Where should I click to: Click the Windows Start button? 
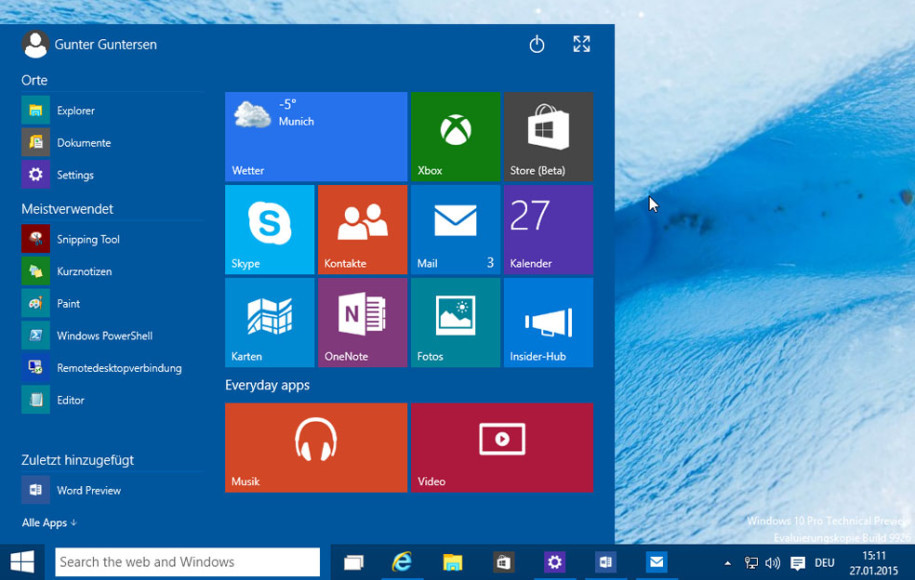[x=22, y=562]
